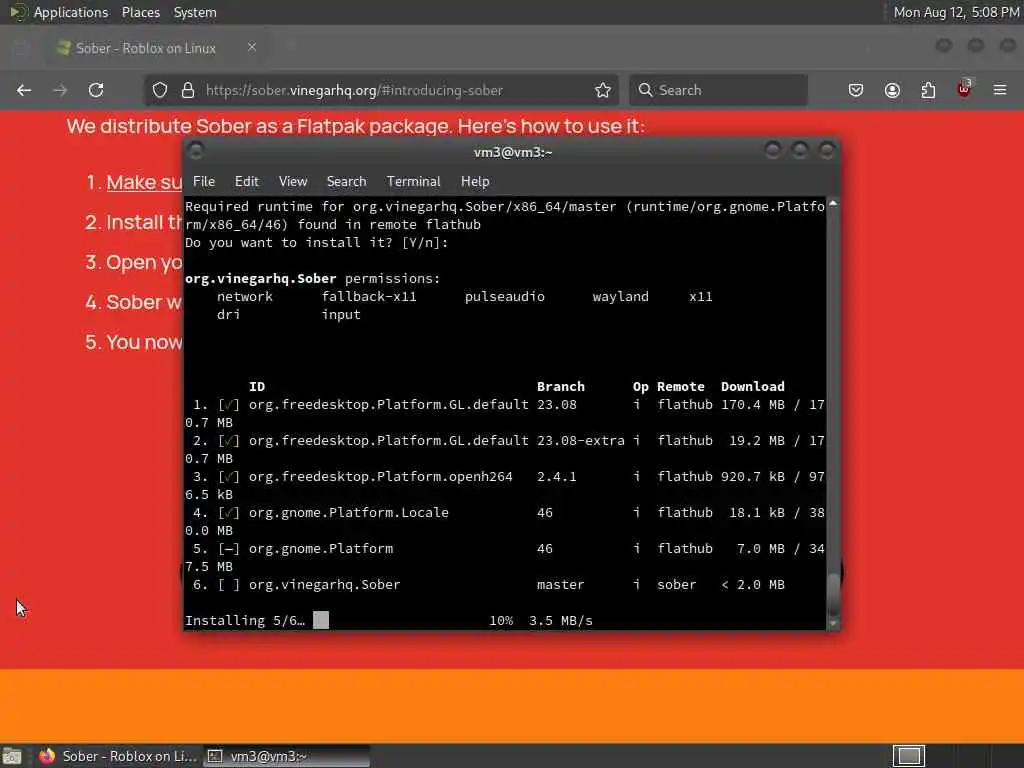
Task: Click the Firefox forward arrow
Action: pyautogui.click(x=60, y=90)
